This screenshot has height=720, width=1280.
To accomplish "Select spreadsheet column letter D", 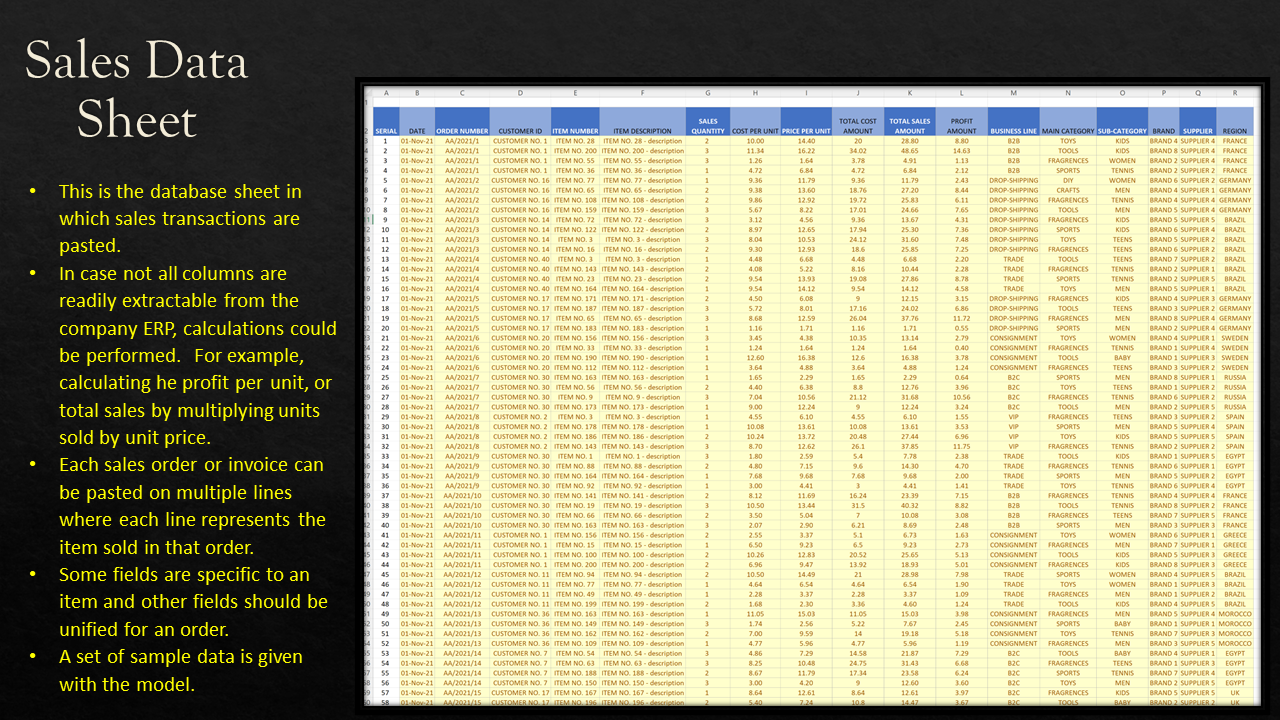I will coord(520,93).
